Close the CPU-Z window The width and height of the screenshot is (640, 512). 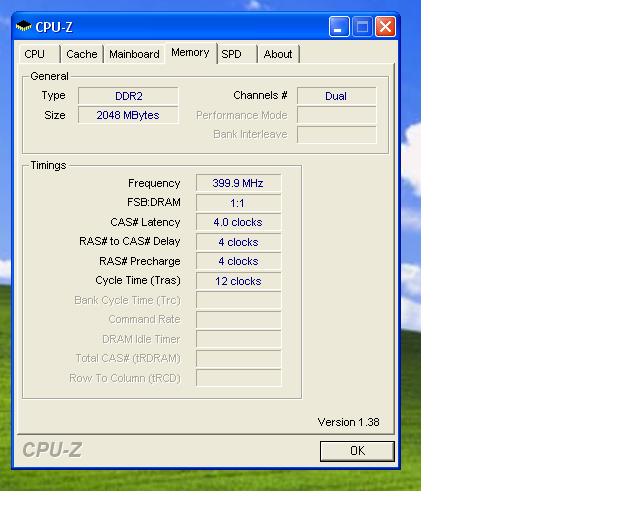pos(385,27)
